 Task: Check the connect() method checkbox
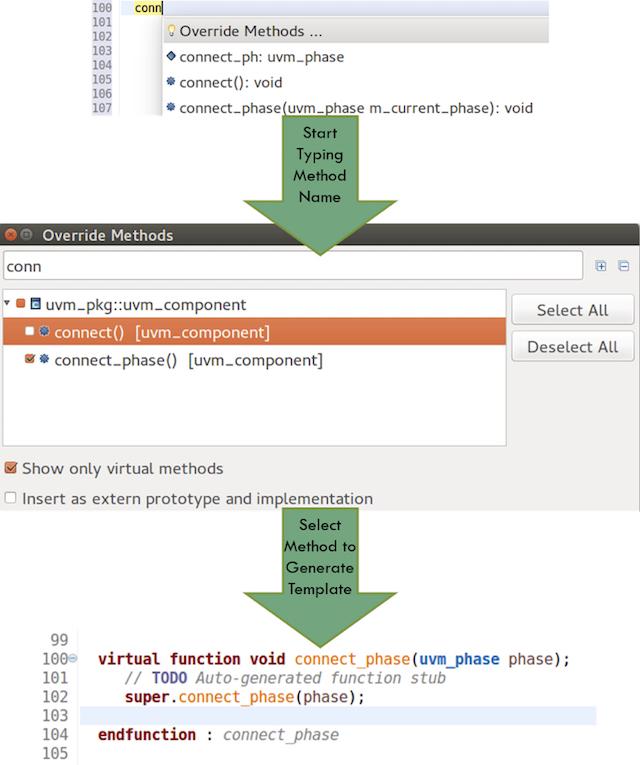point(29,332)
